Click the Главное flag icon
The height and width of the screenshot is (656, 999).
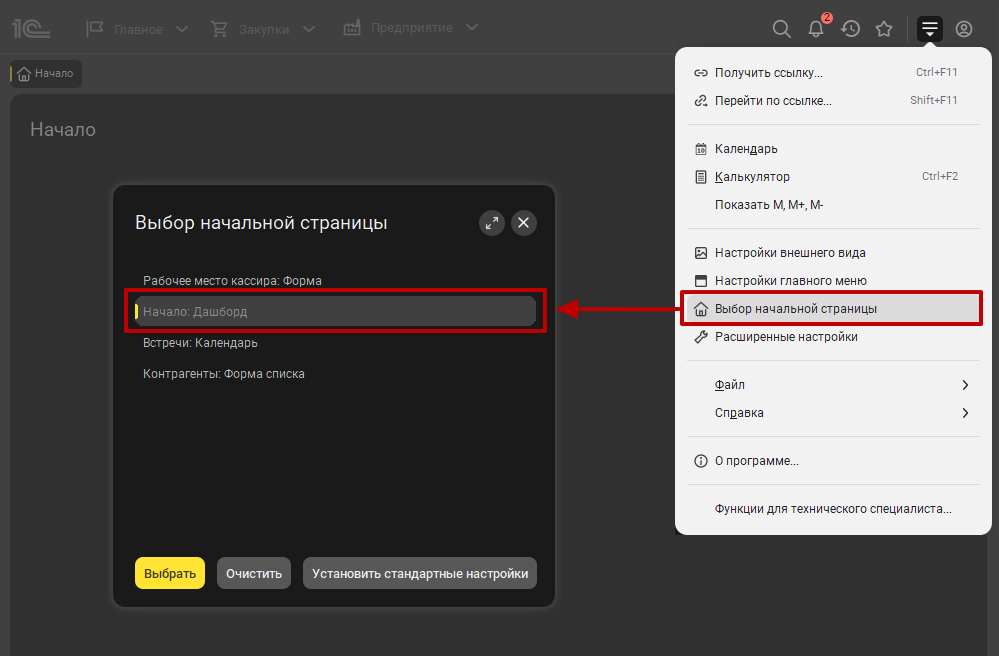pos(95,28)
